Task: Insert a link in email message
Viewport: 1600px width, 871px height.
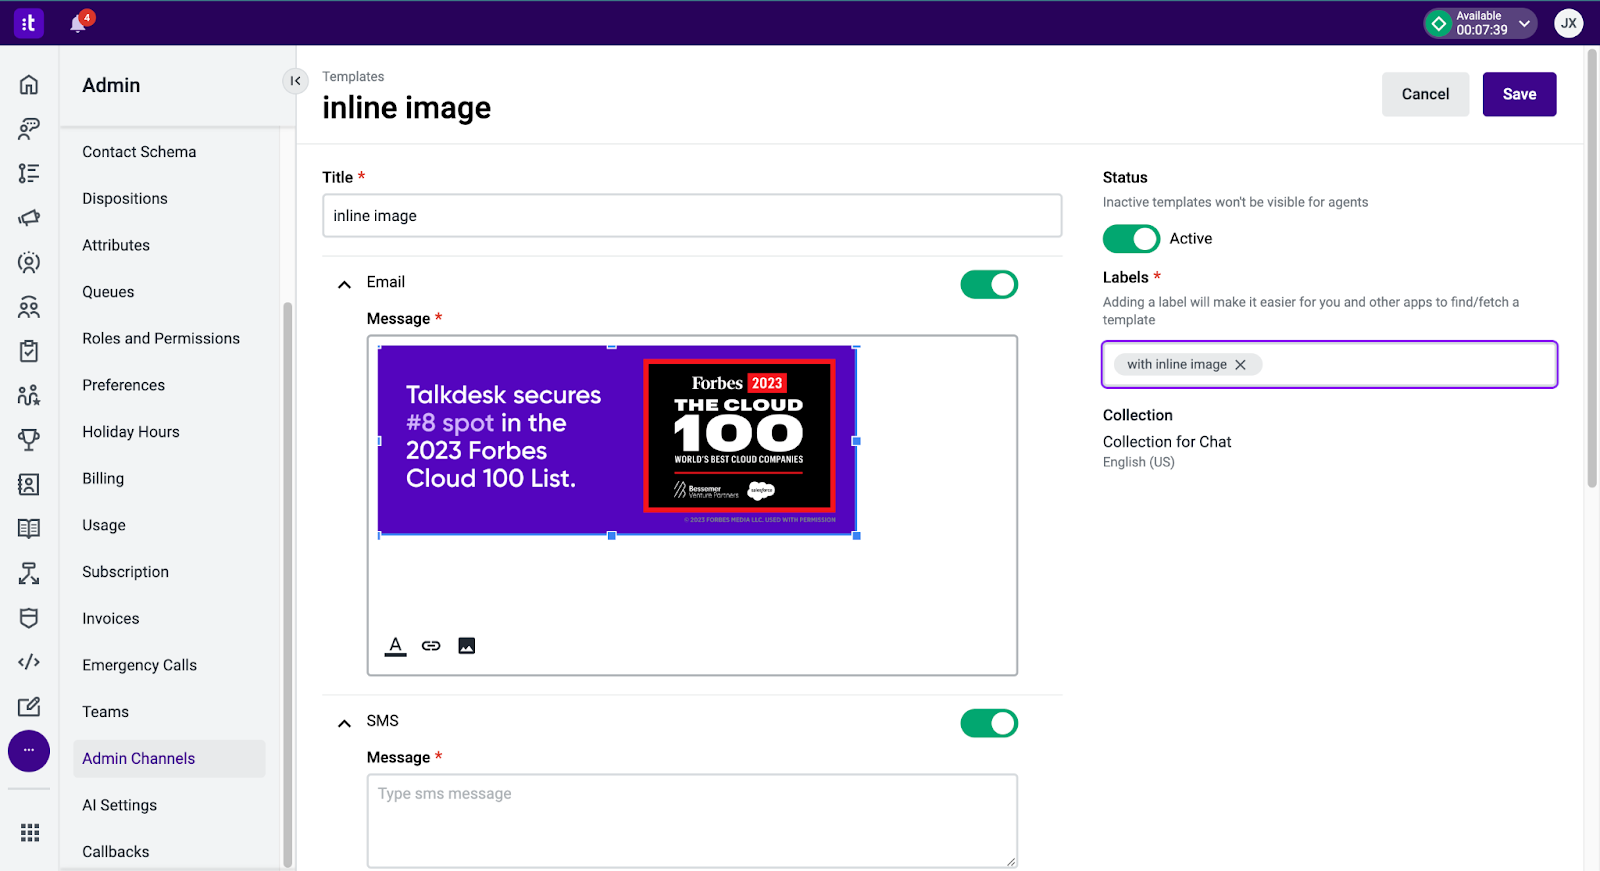Action: (x=431, y=646)
